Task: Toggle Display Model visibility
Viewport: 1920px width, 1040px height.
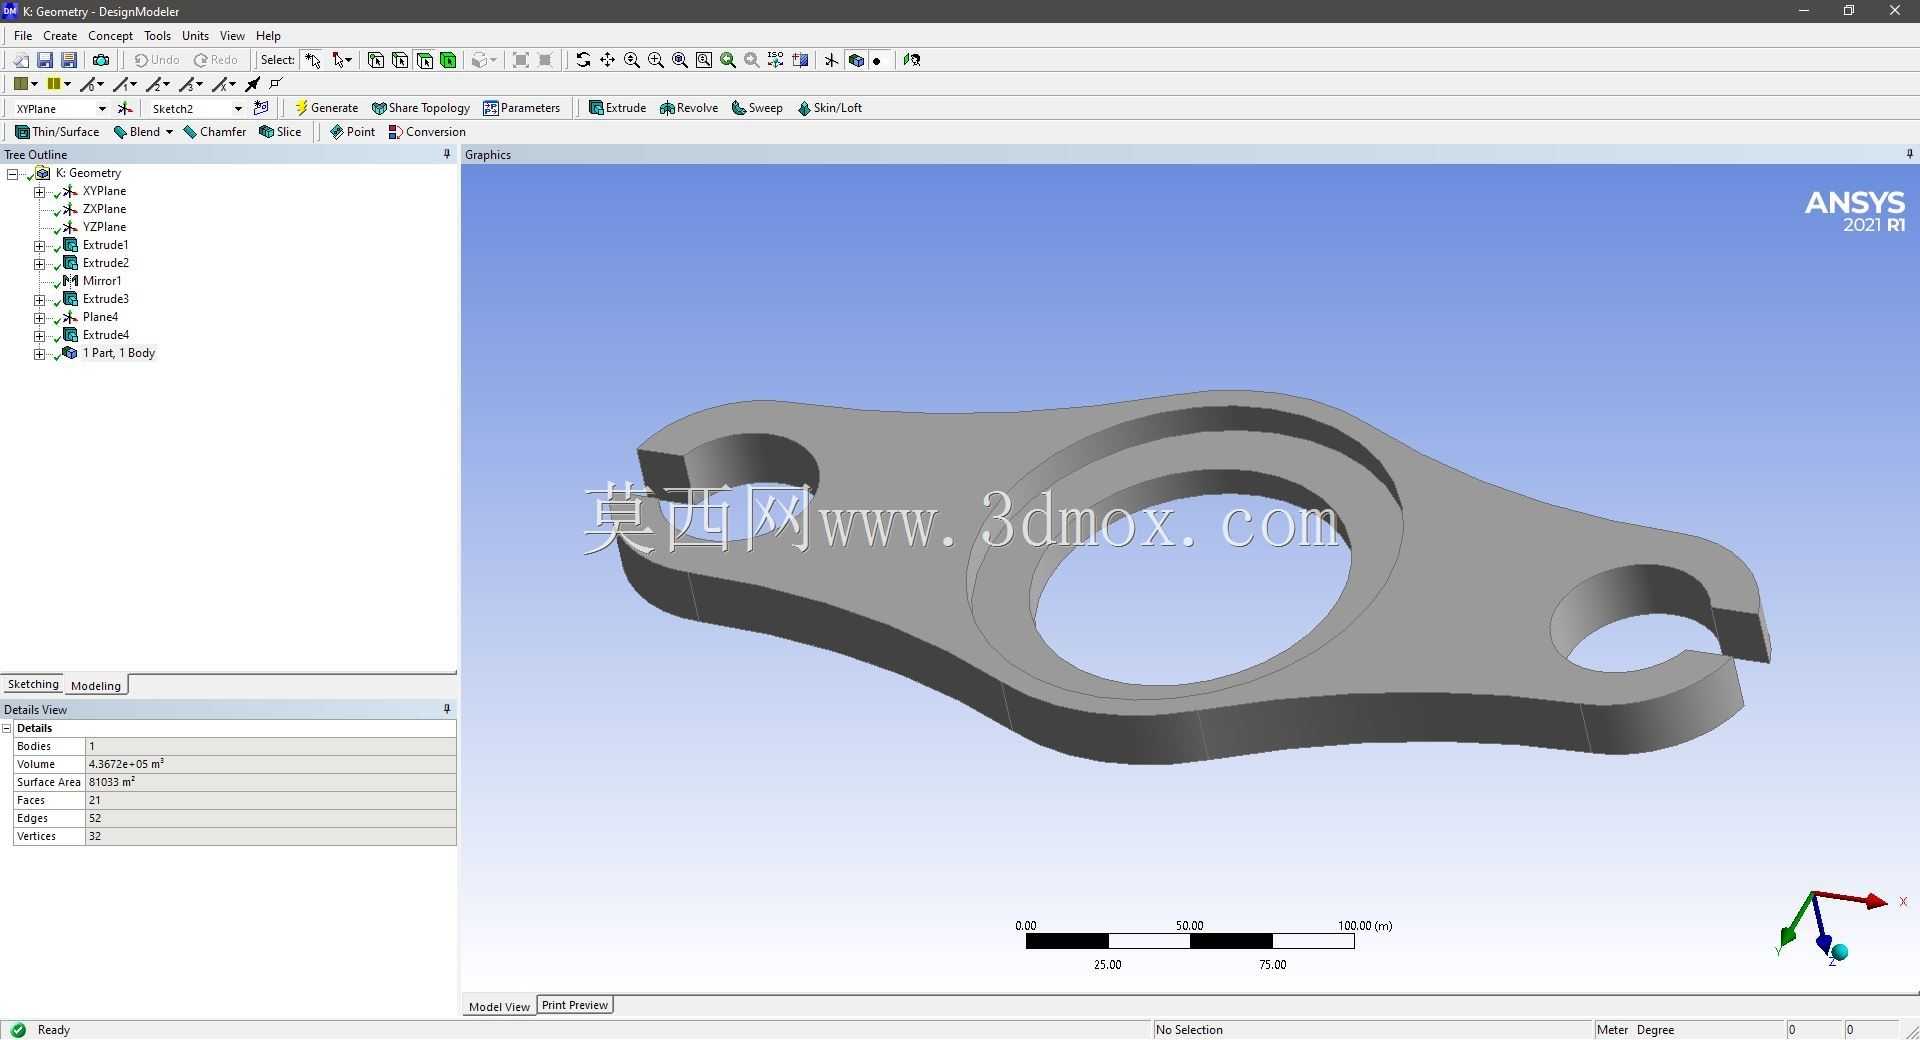Action: (x=856, y=60)
